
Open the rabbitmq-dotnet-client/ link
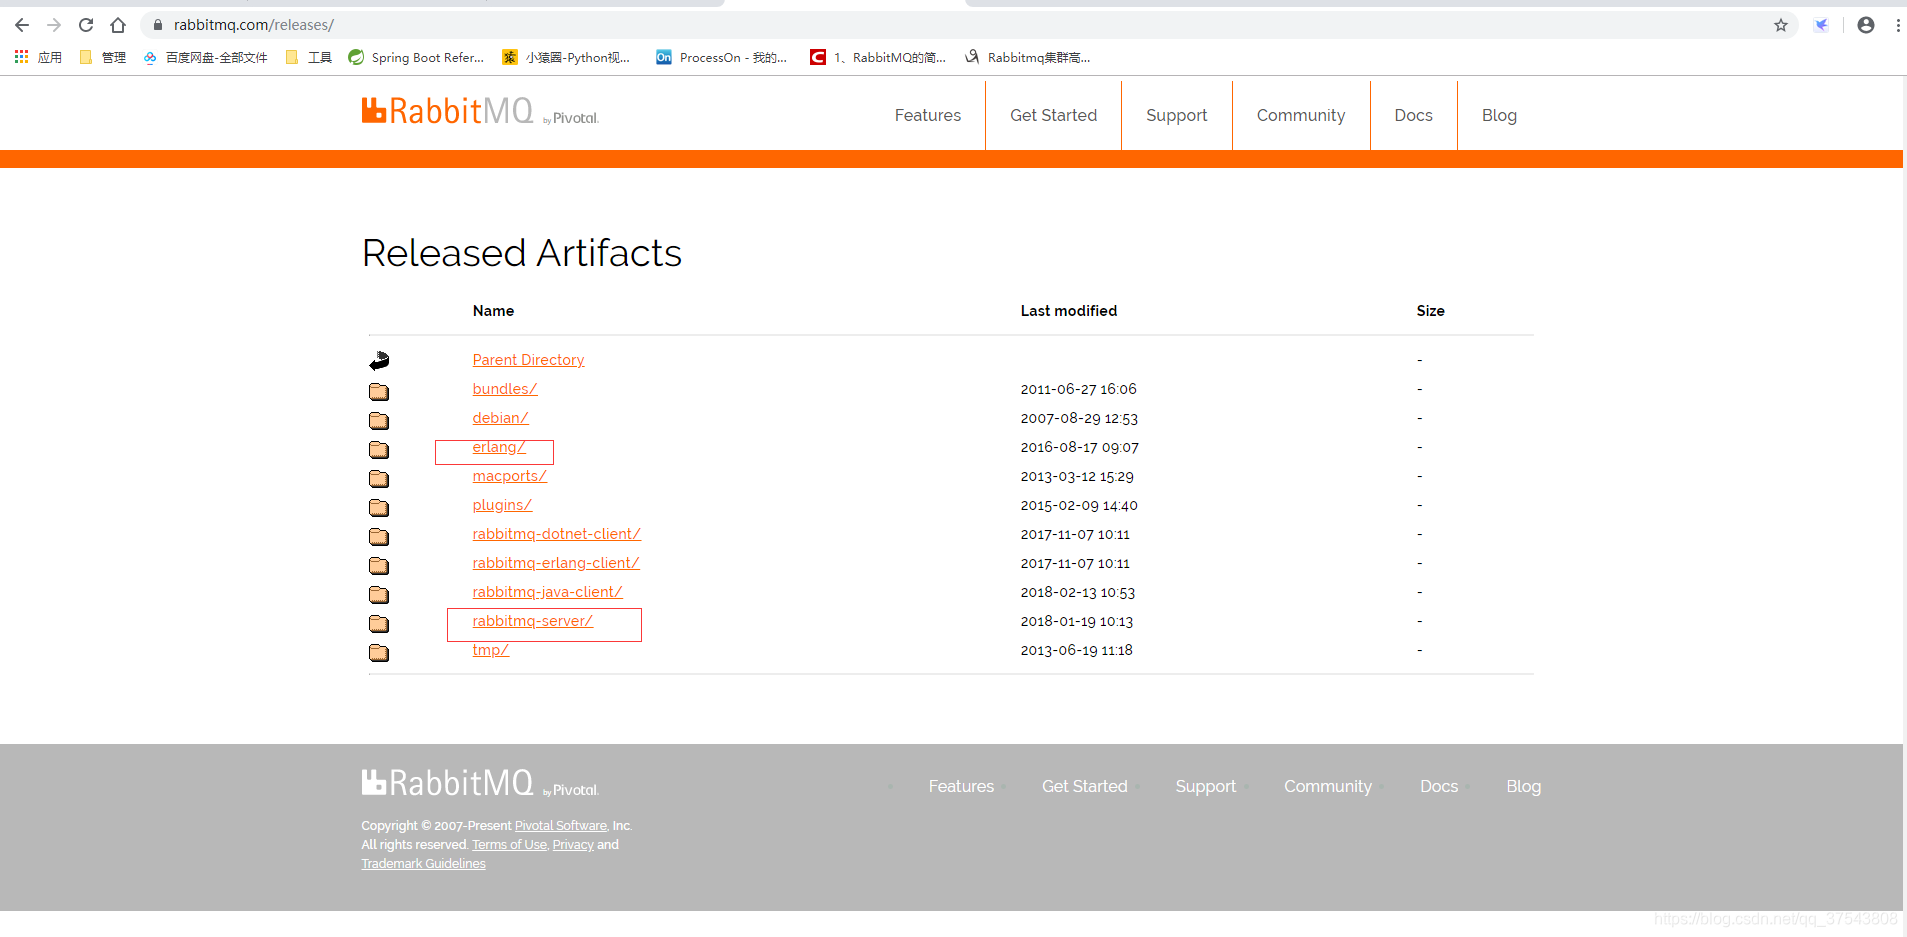coord(556,534)
